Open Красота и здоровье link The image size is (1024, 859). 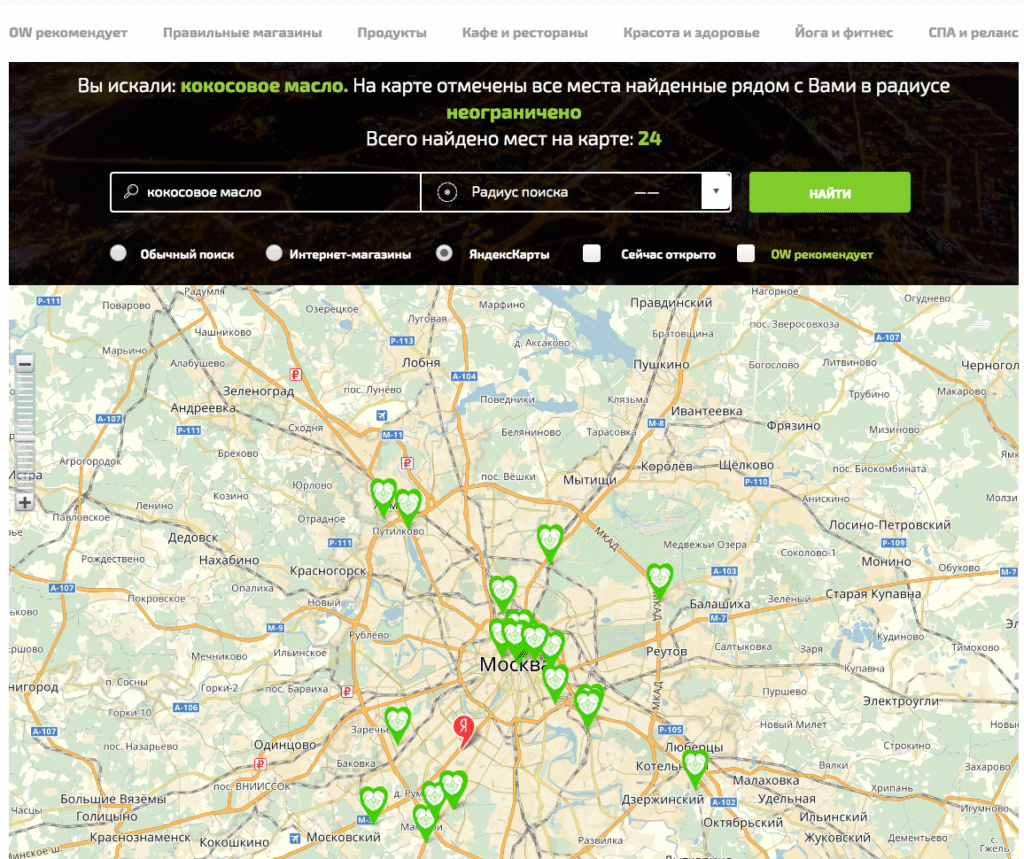click(691, 33)
